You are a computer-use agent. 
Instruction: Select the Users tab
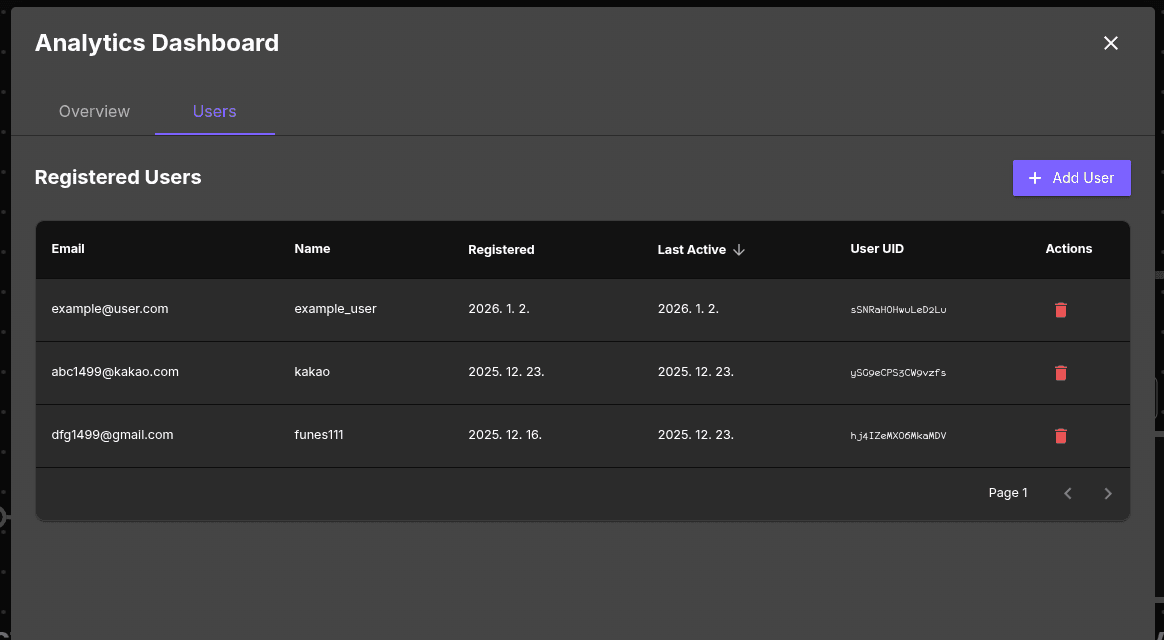point(214,111)
